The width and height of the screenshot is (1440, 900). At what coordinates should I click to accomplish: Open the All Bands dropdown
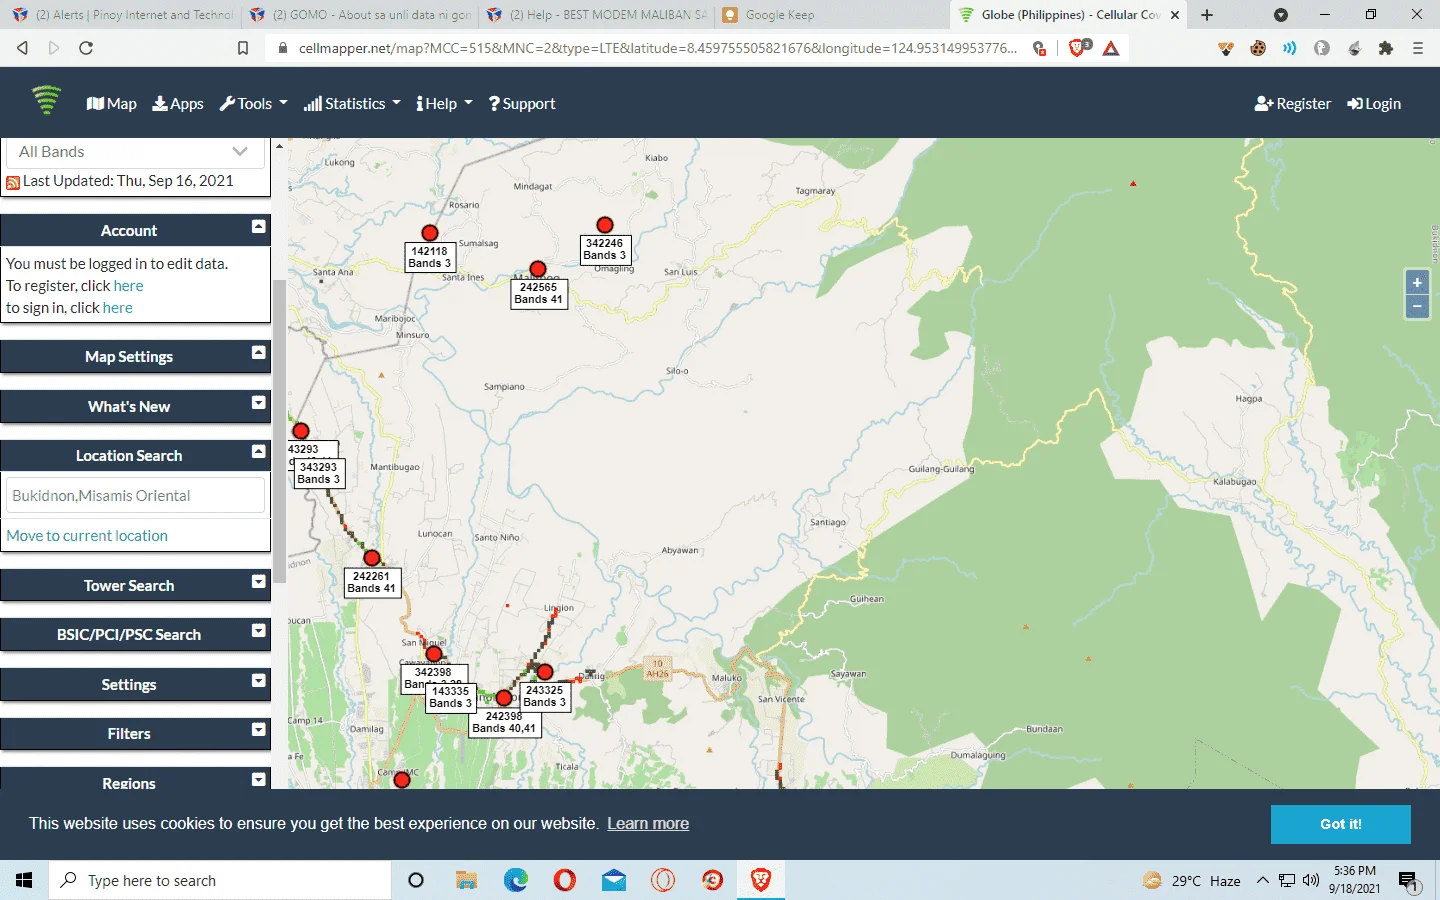(x=135, y=151)
